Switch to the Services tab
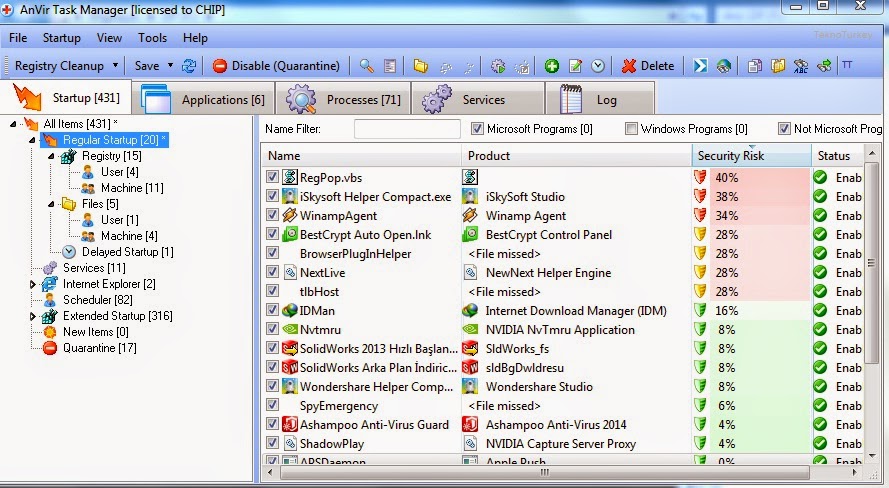The width and height of the screenshot is (889, 488). (478, 99)
